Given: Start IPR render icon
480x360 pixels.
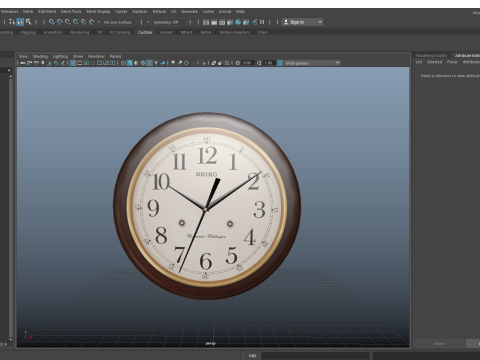Looking at the screenshot, I should [x=222, y=22].
